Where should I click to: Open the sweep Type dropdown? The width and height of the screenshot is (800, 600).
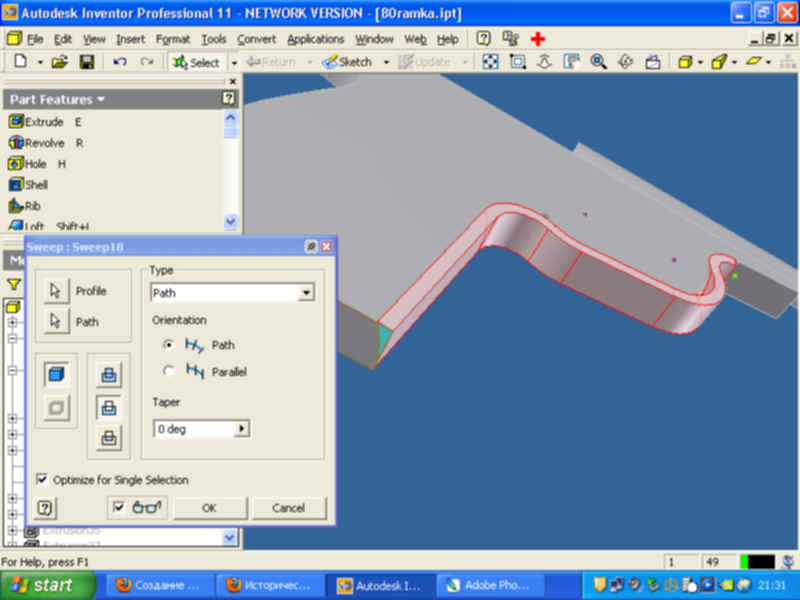(306, 293)
